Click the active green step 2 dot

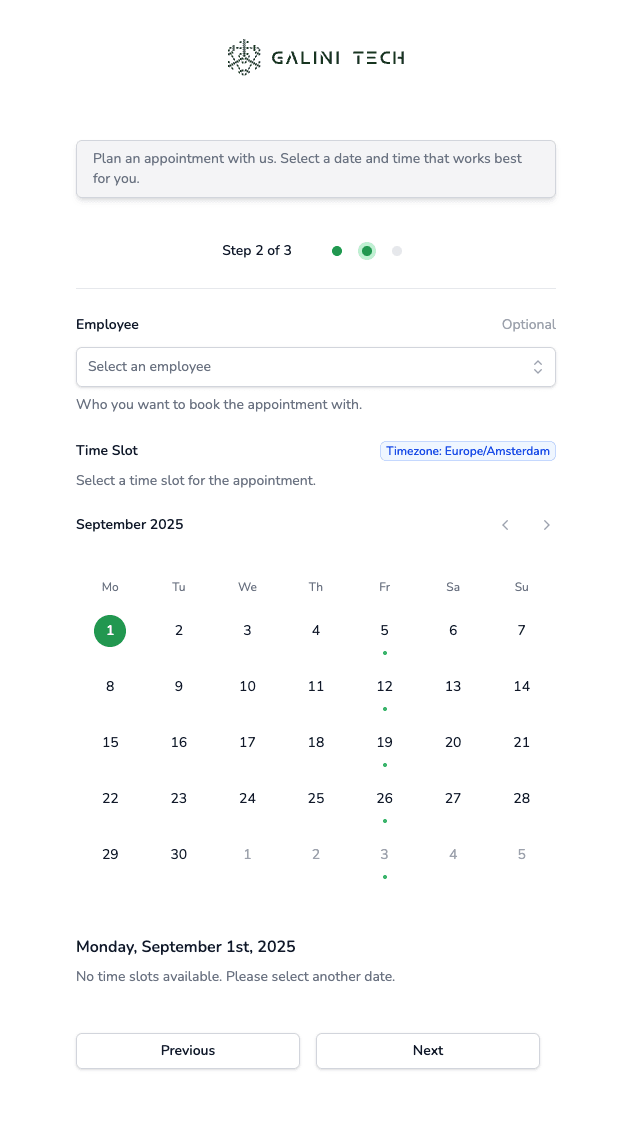coord(367,251)
